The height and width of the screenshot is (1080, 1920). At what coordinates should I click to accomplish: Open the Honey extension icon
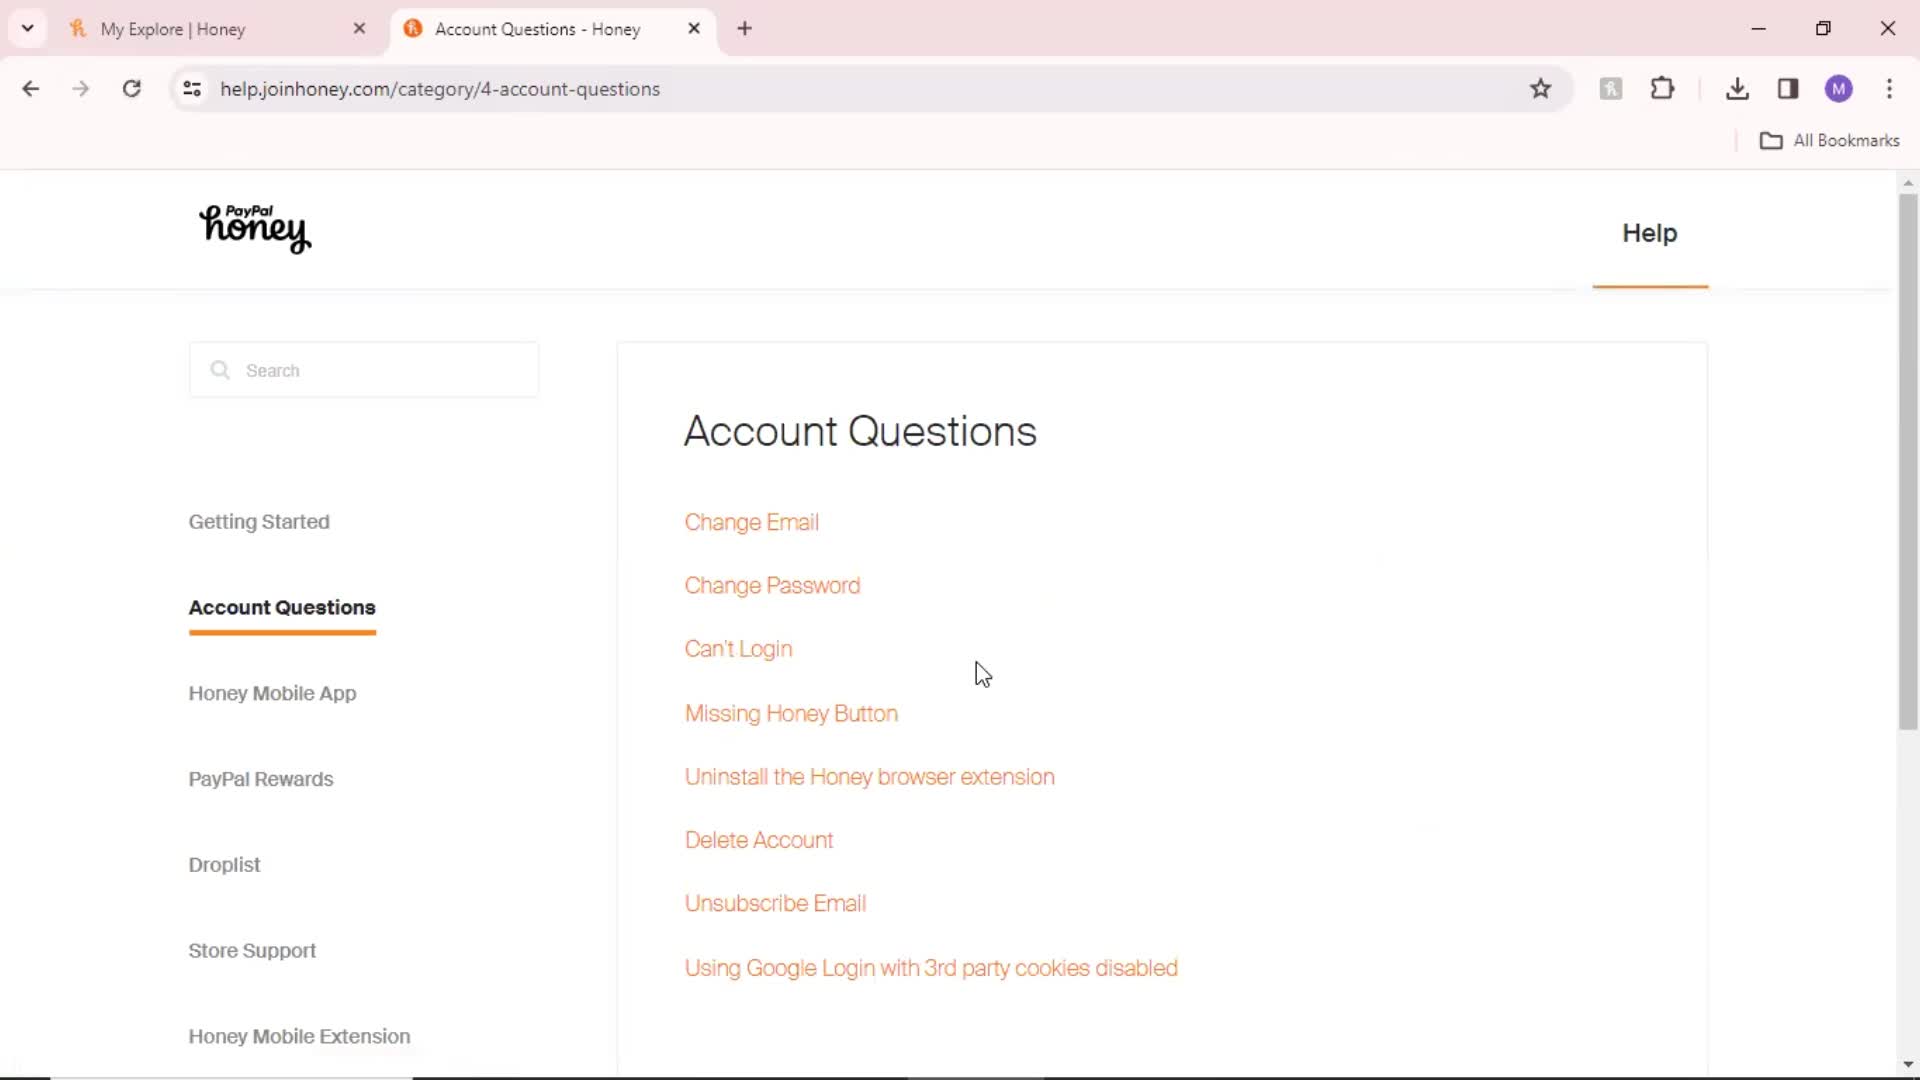click(1611, 89)
